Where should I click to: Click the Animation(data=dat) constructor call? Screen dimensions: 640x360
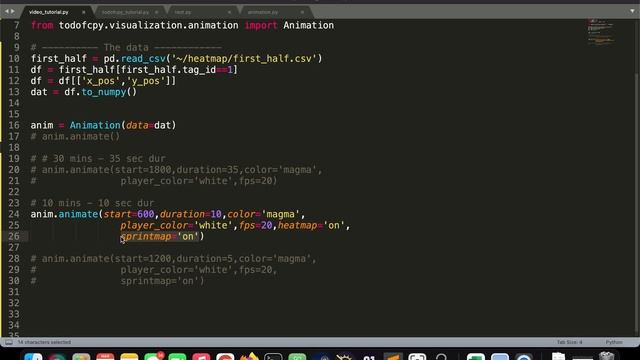(x=123, y=125)
